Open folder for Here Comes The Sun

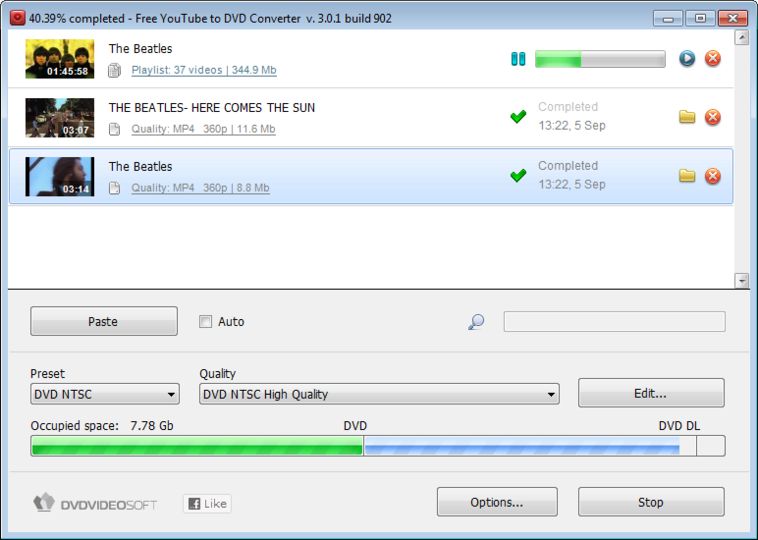click(687, 117)
